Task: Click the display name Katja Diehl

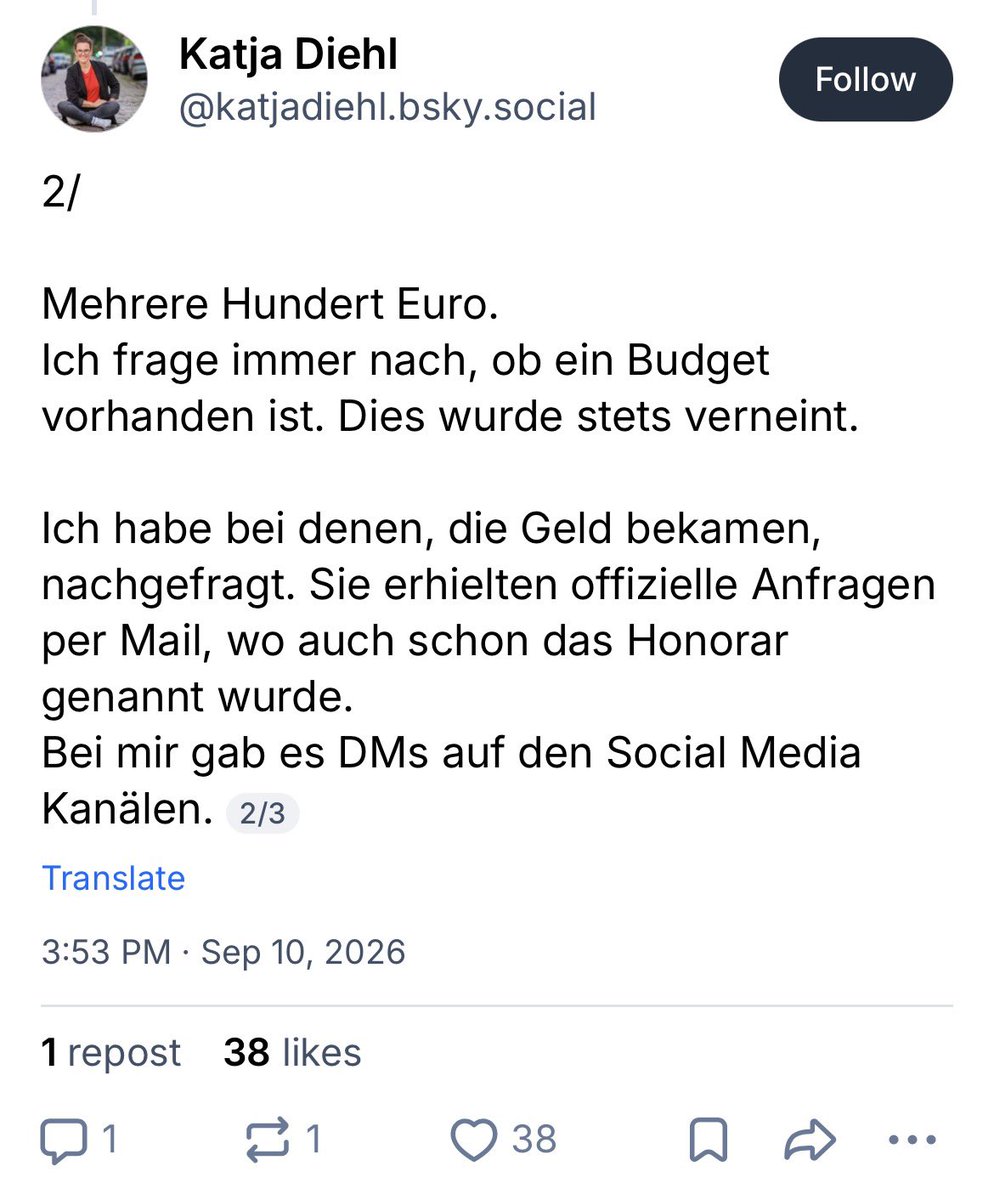Action: click(288, 55)
